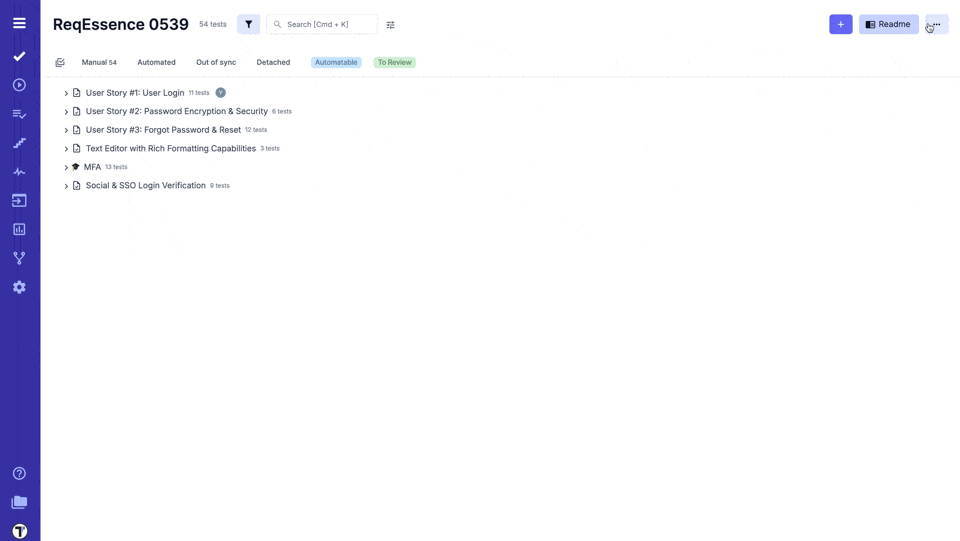Open the Analytics chart icon in sidebar

pos(19,229)
